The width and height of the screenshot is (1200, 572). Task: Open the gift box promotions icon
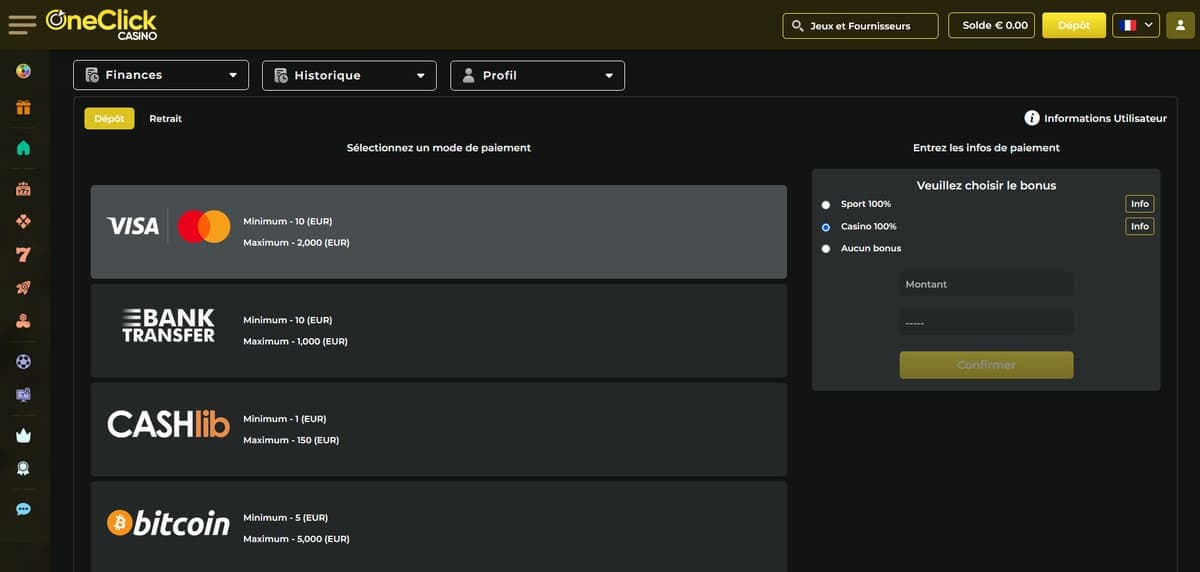(x=23, y=107)
